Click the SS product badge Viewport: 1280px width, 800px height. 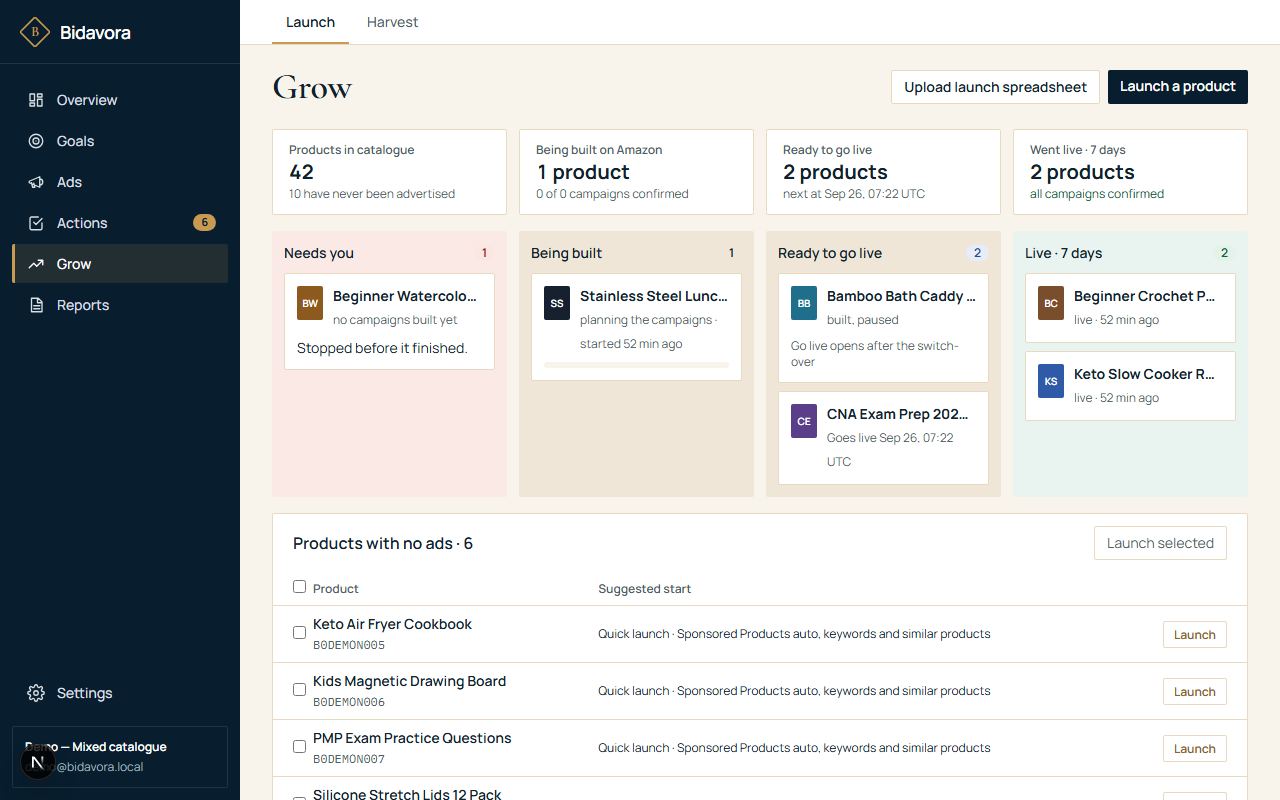[557, 303]
